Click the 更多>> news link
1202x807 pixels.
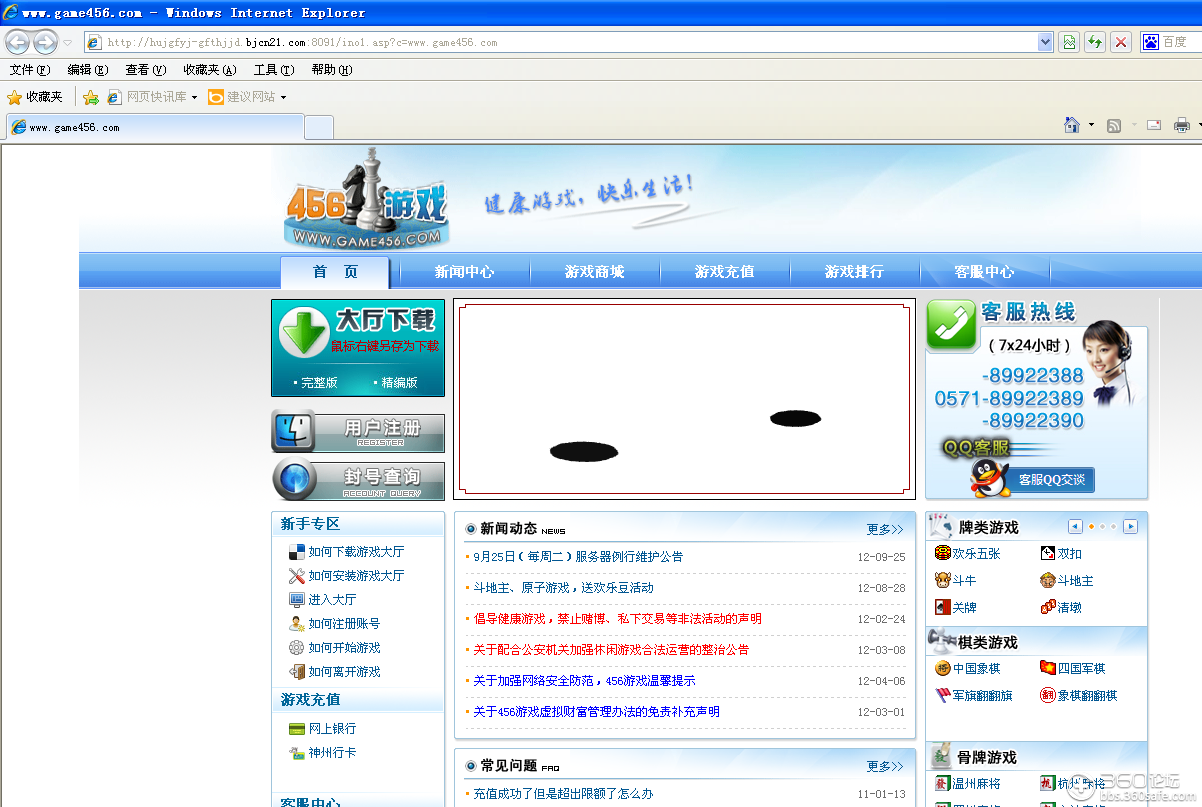click(x=884, y=529)
